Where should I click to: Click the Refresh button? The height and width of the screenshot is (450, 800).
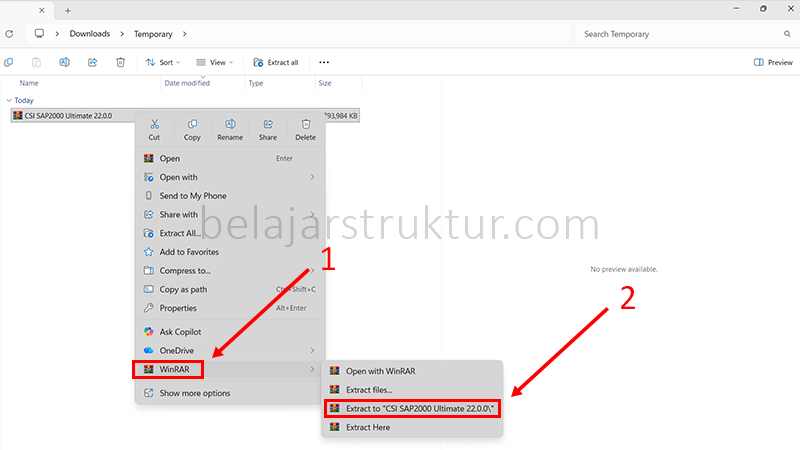9,34
